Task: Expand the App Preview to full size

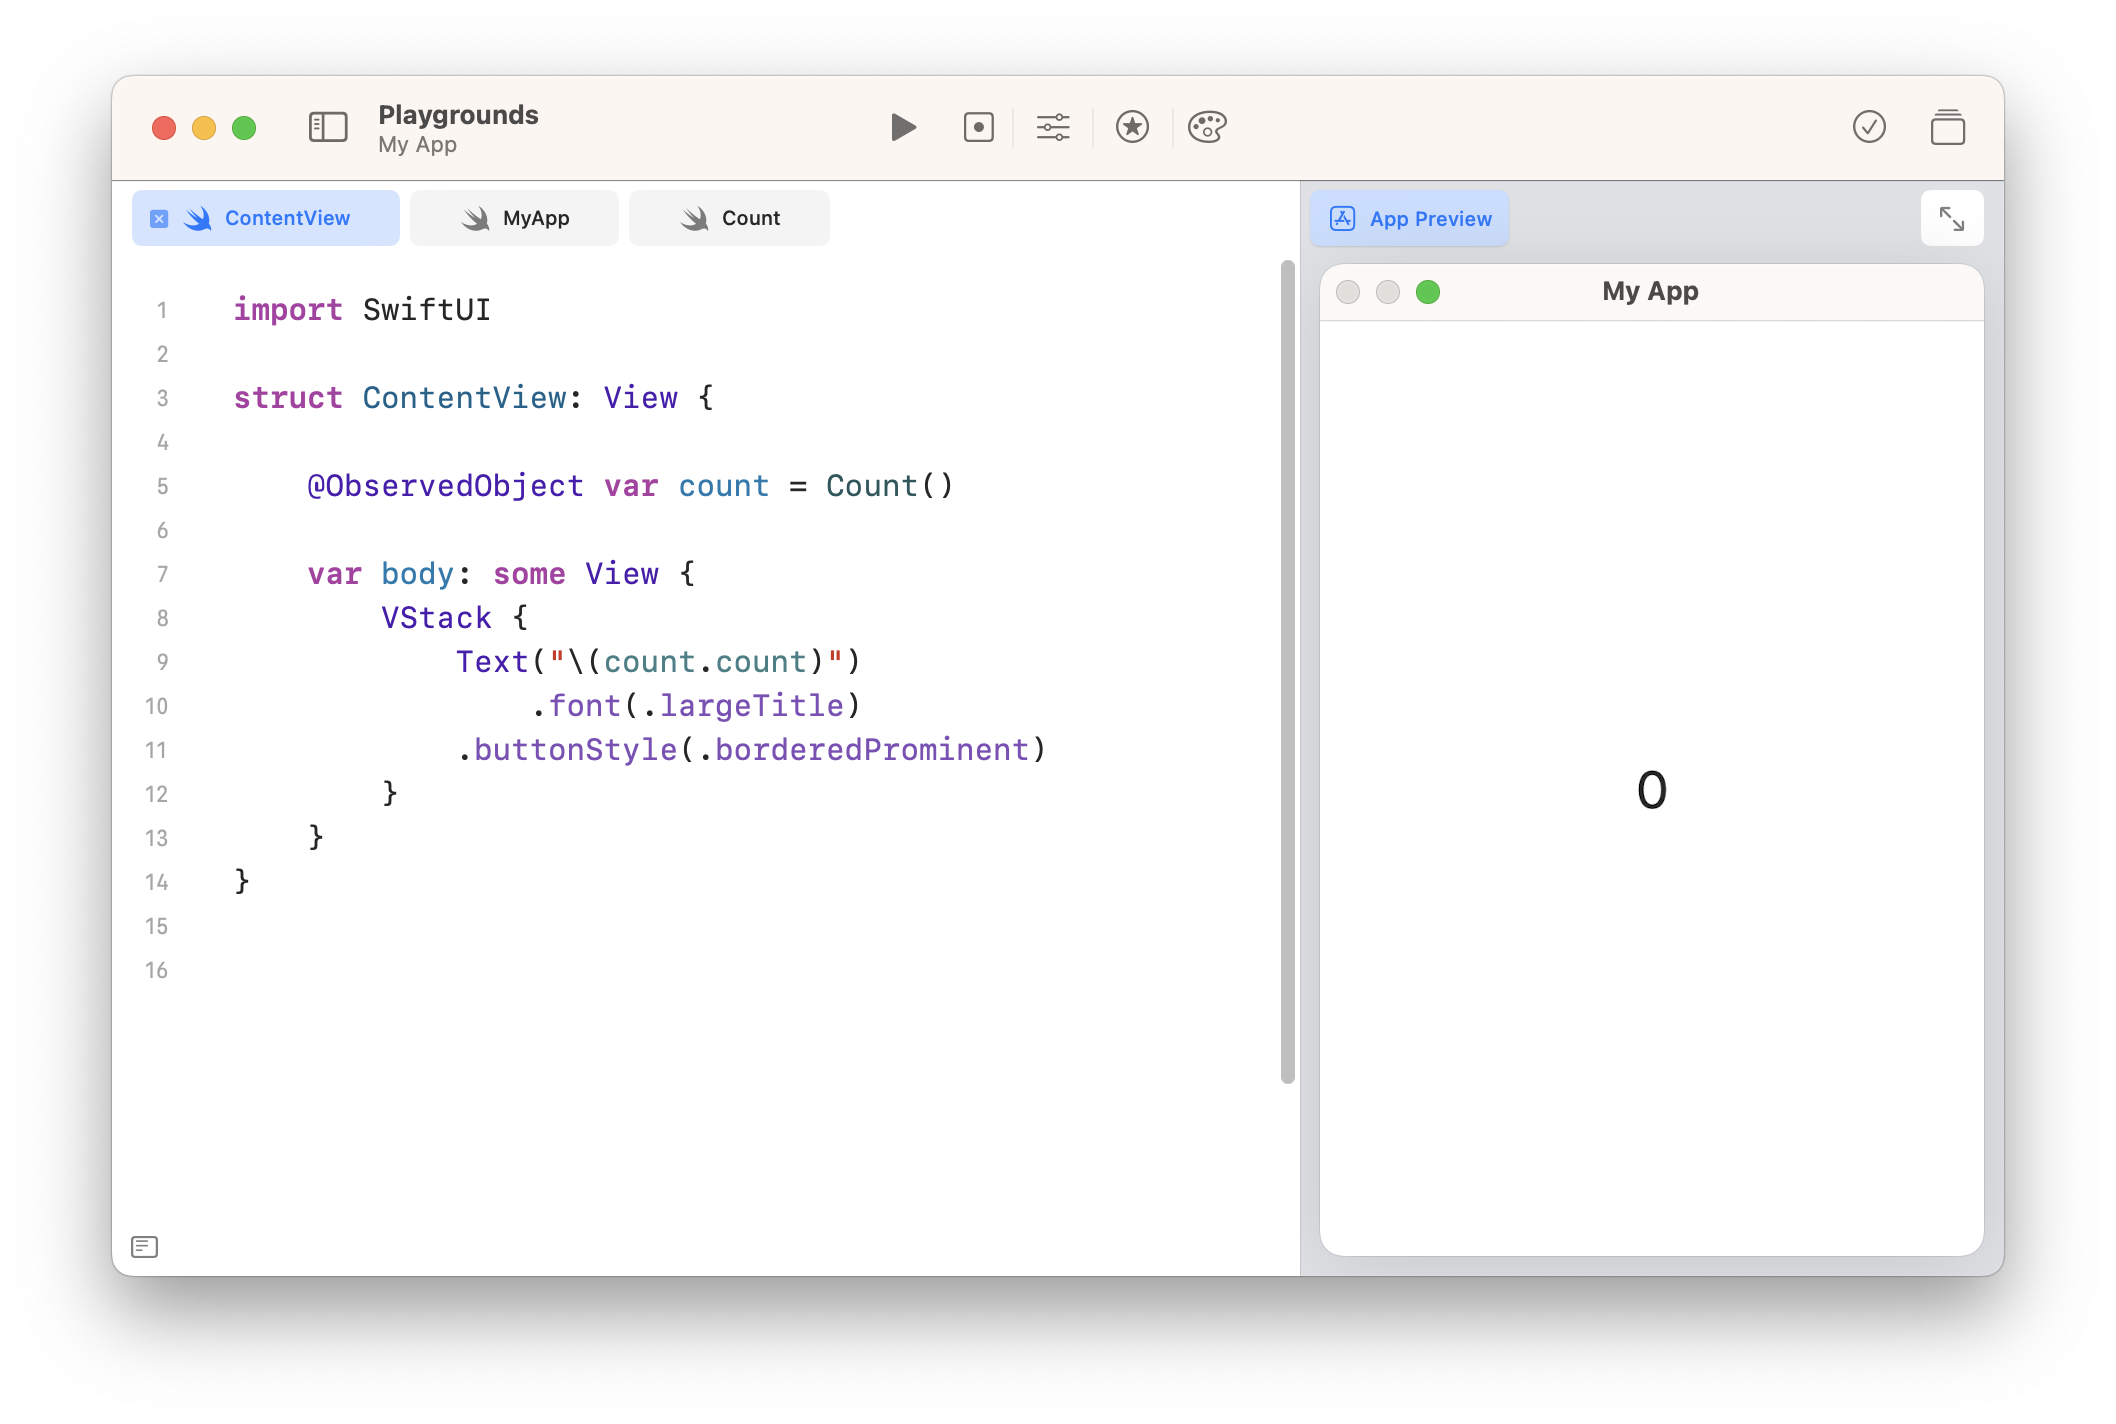Action: pos(1951,218)
